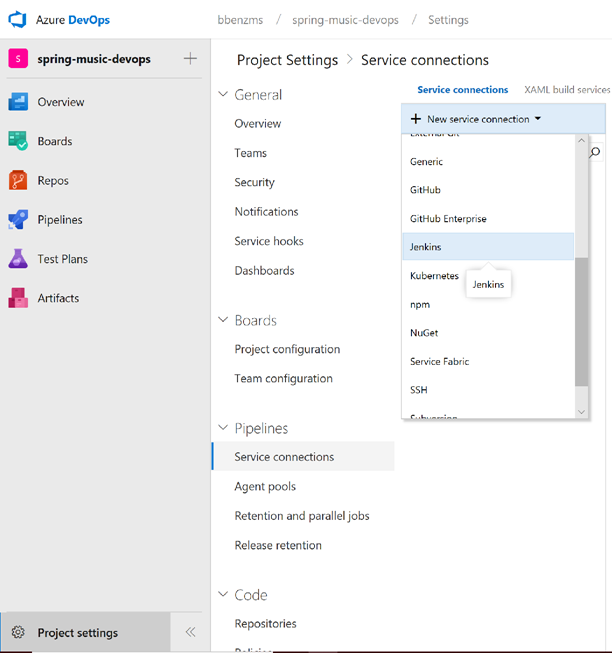Select SSH connection type
This screenshot has height=653, width=612.
point(488,390)
